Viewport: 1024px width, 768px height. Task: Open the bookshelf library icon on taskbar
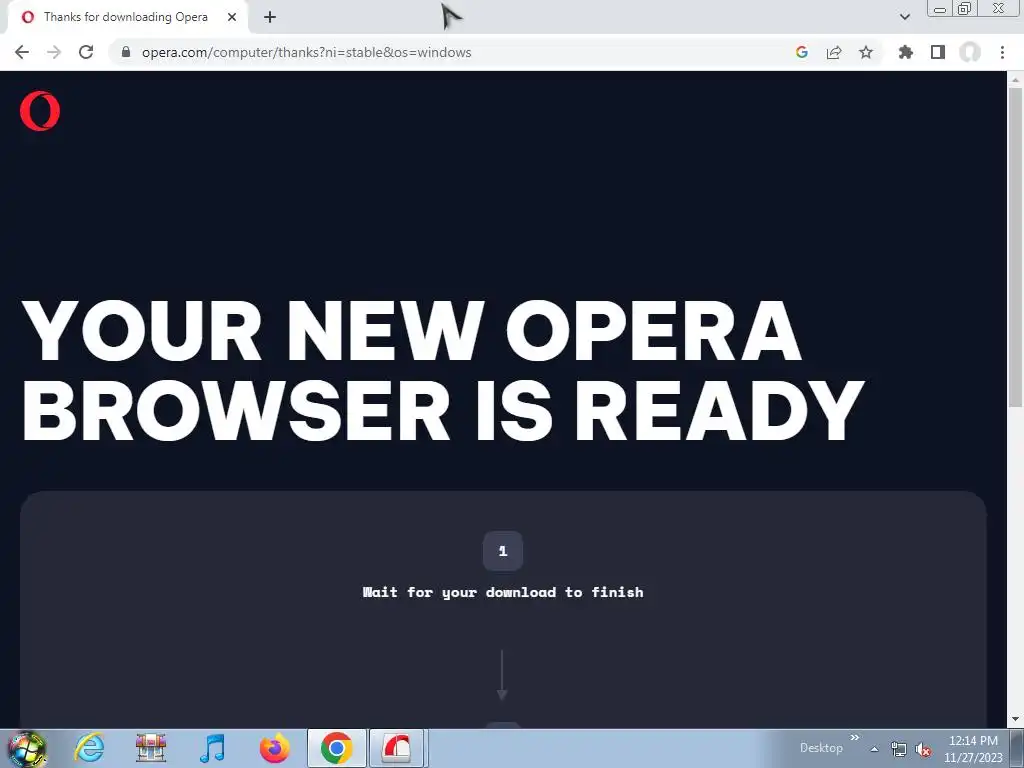pyautogui.click(x=151, y=748)
